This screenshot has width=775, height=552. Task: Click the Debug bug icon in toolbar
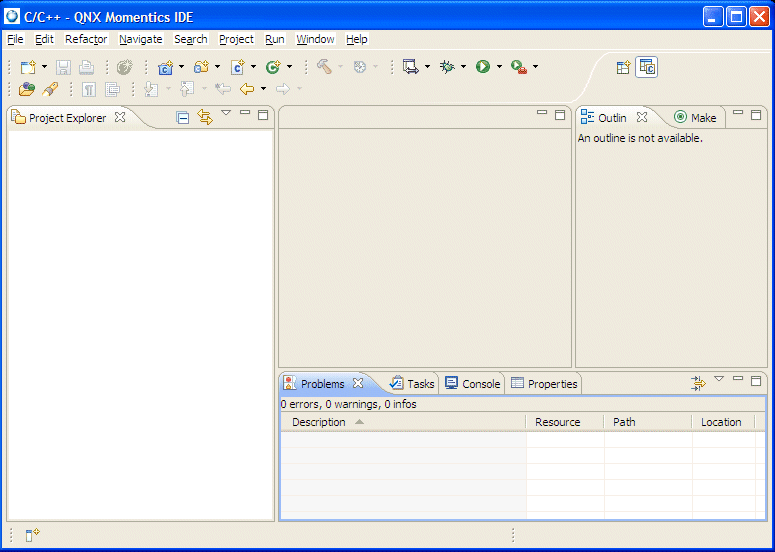pyautogui.click(x=447, y=67)
